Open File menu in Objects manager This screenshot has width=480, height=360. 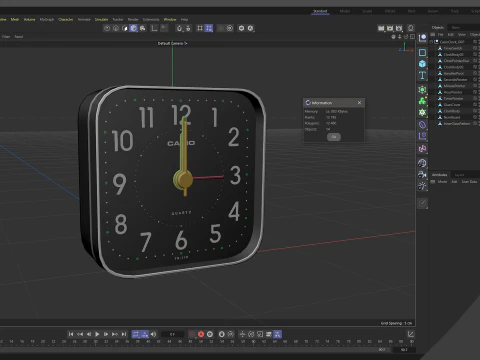pyautogui.click(x=440, y=35)
